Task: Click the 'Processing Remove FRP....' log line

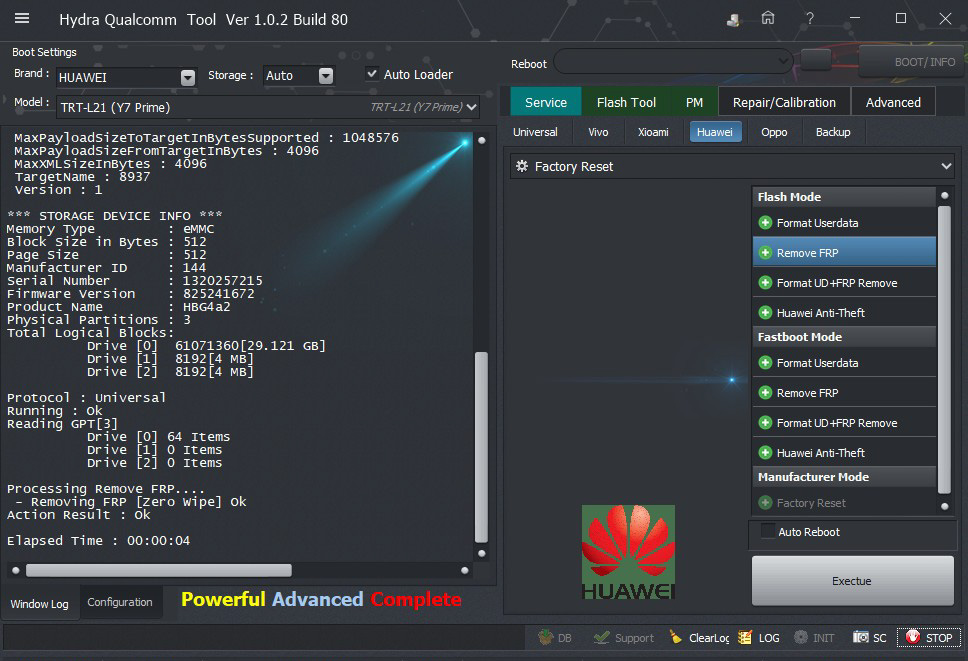Action: tap(106, 489)
